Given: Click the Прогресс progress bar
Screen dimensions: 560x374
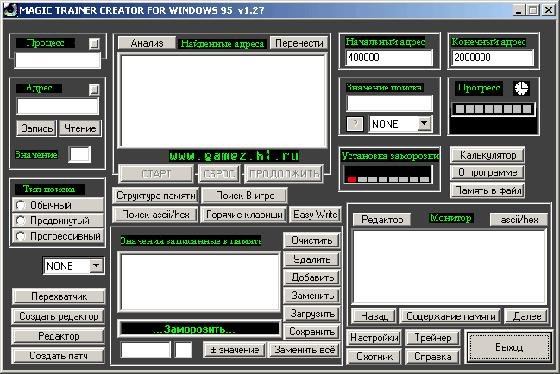Looking at the screenshot, I should (x=493, y=109).
